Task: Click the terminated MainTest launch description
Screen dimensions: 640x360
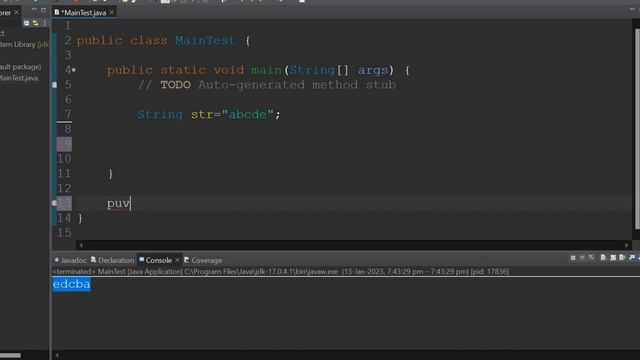Action: pos(280,271)
